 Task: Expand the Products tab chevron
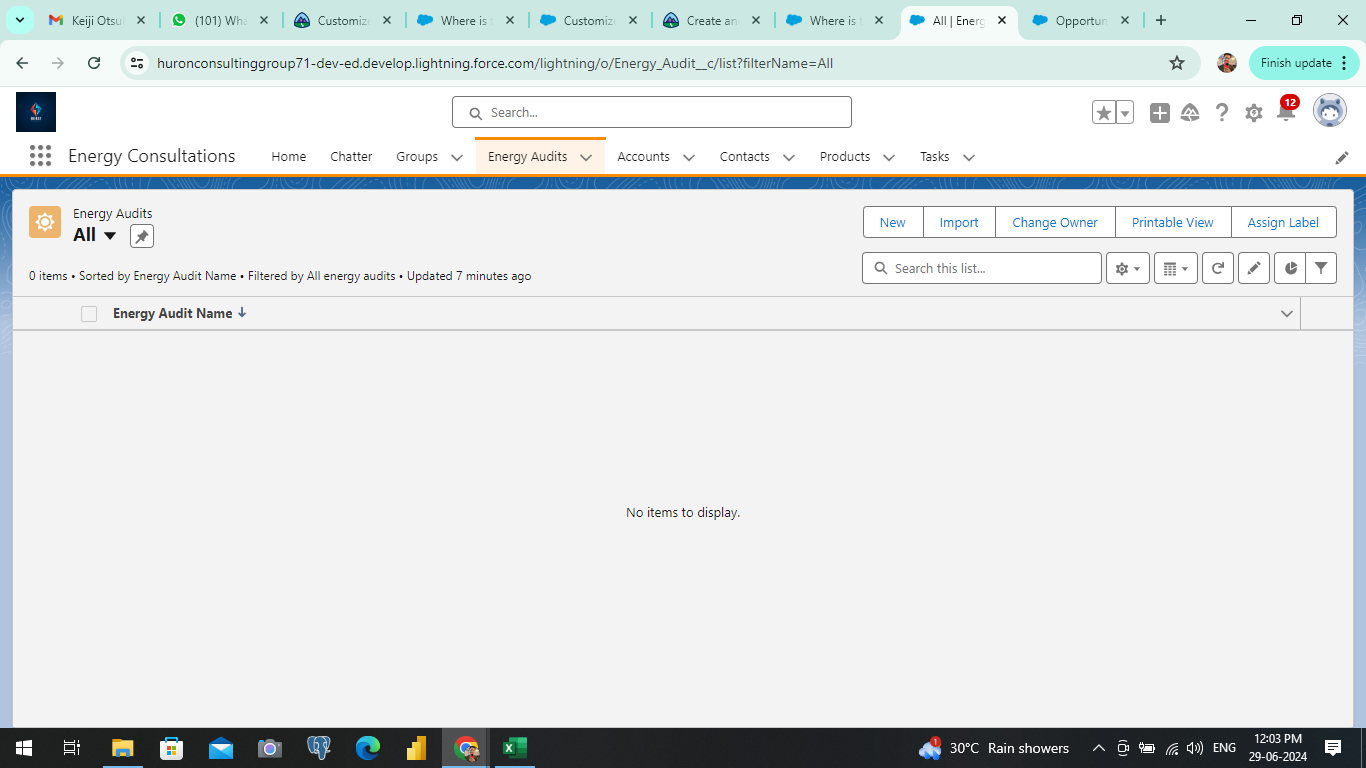tap(889, 157)
